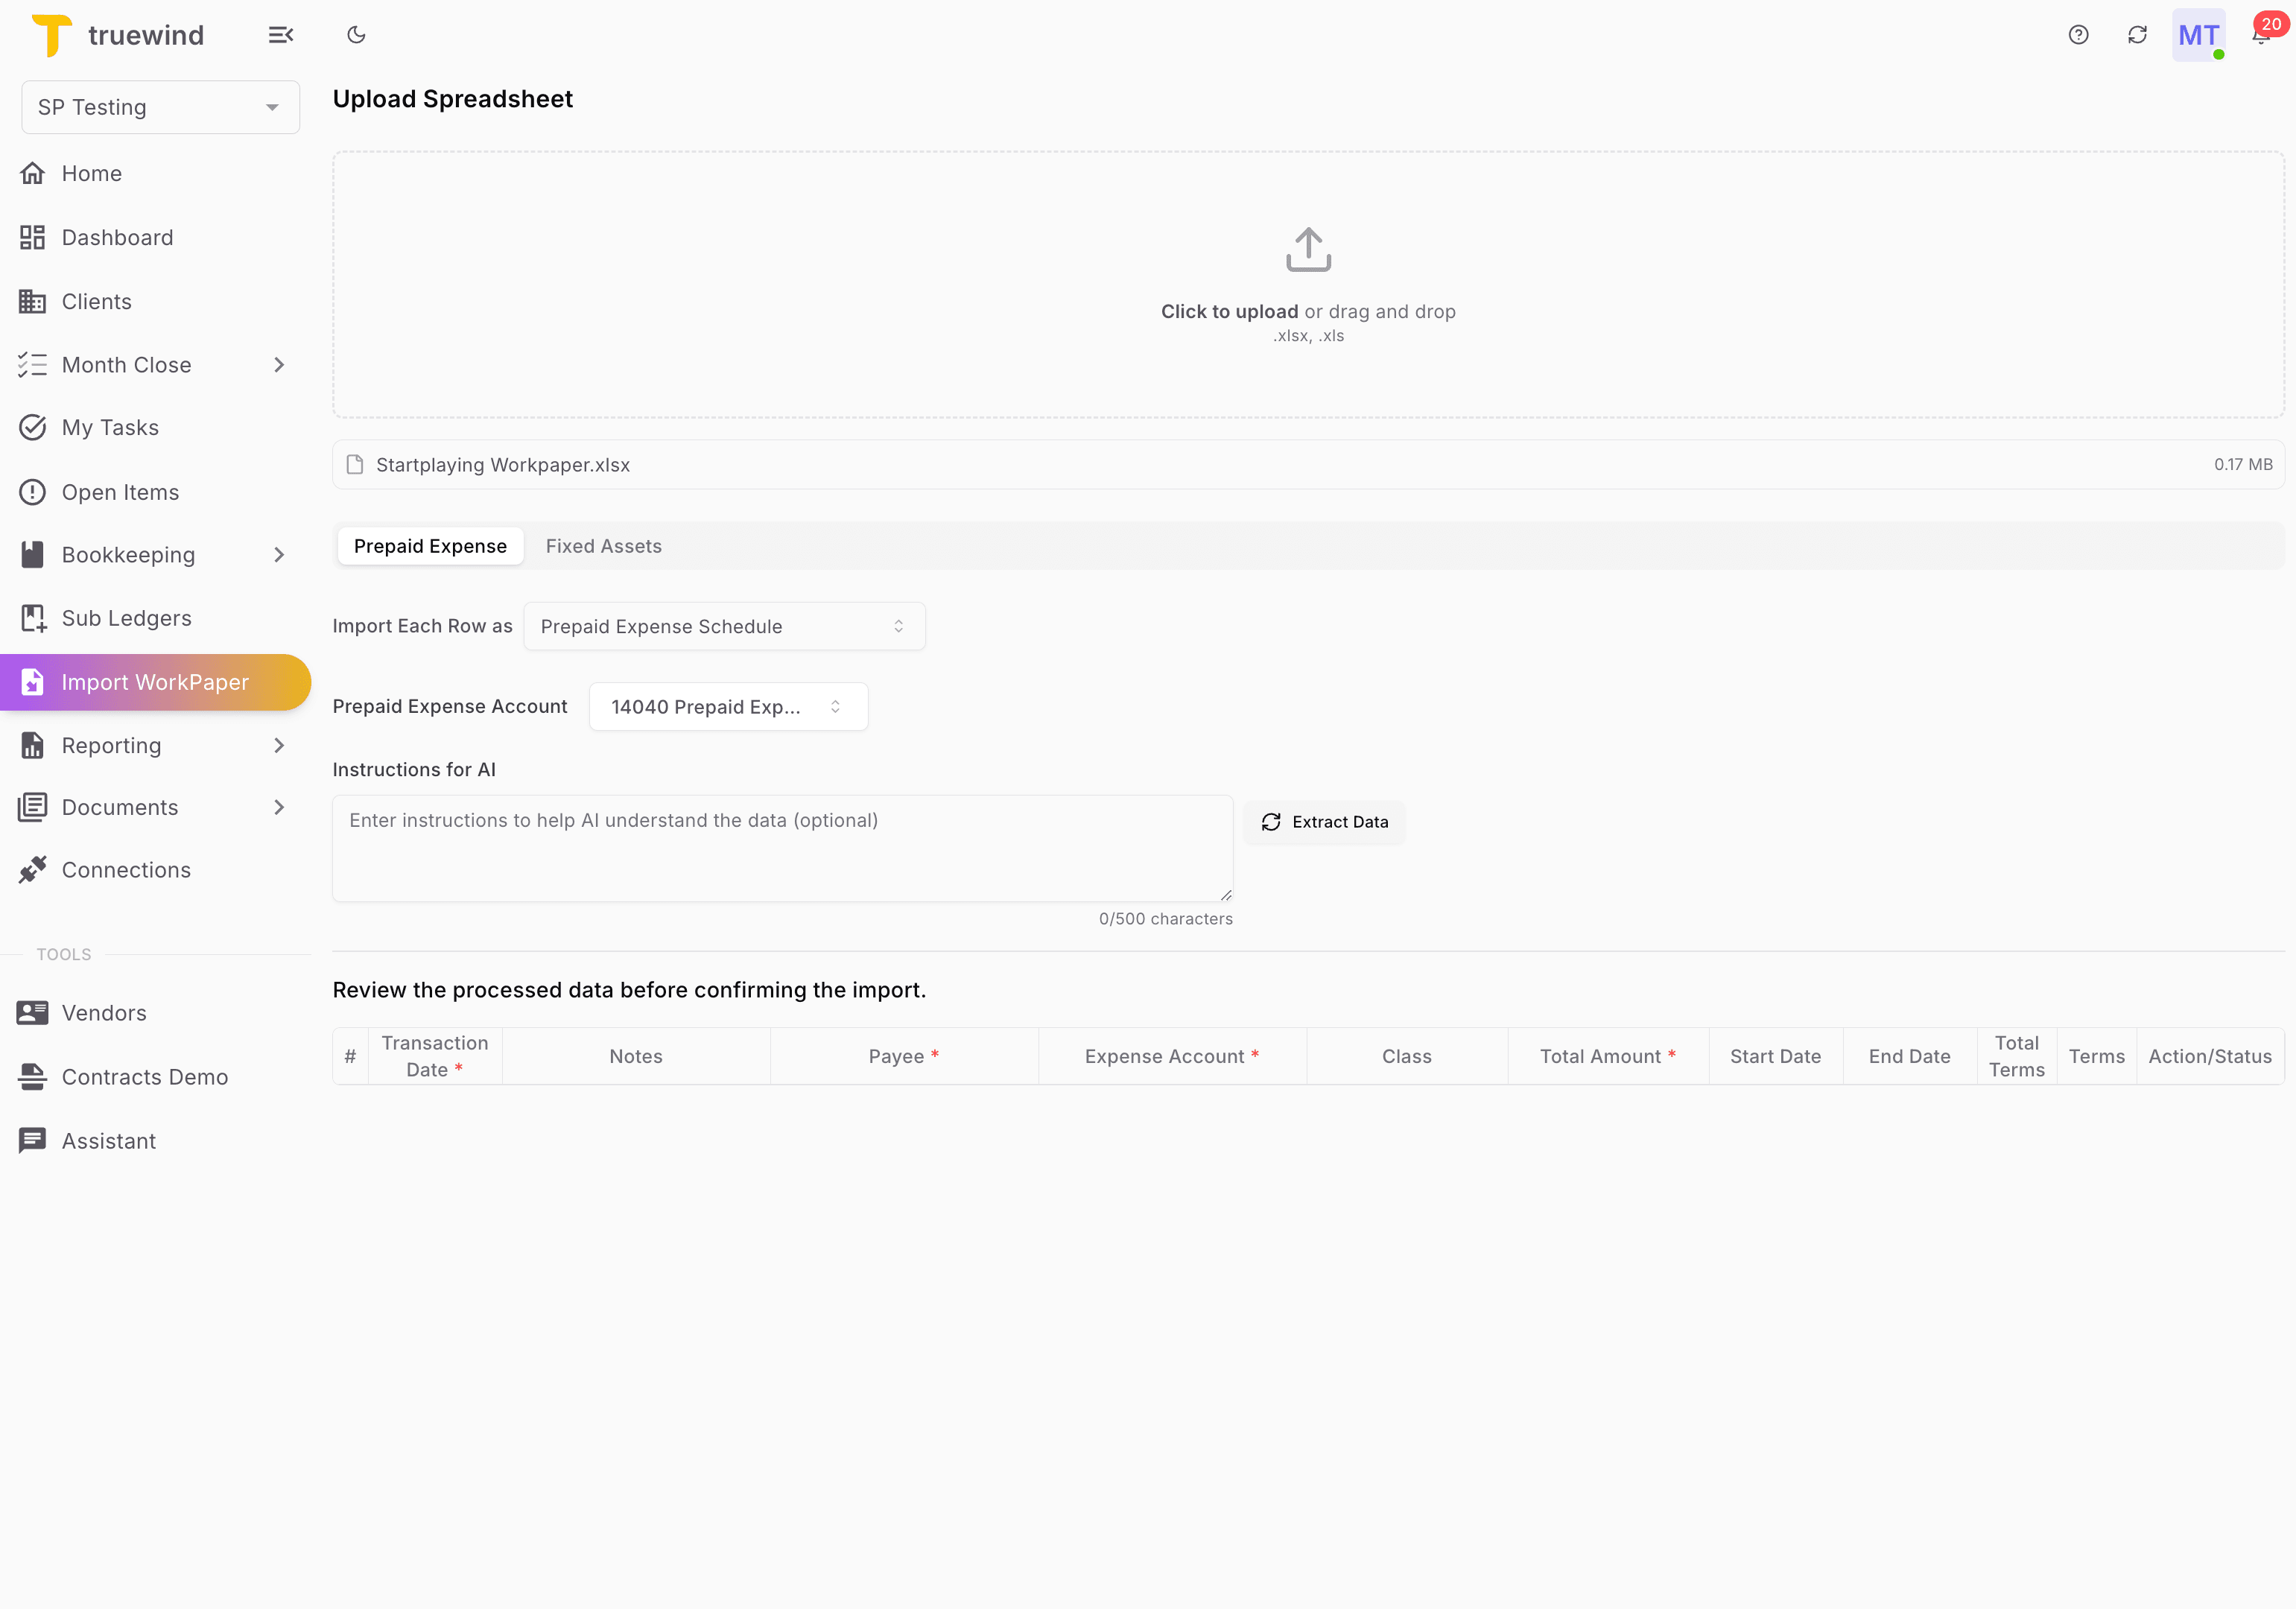Open the SP Testing workspace selector
This screenshot has width=2296, height=1609.
coord(159,107)
